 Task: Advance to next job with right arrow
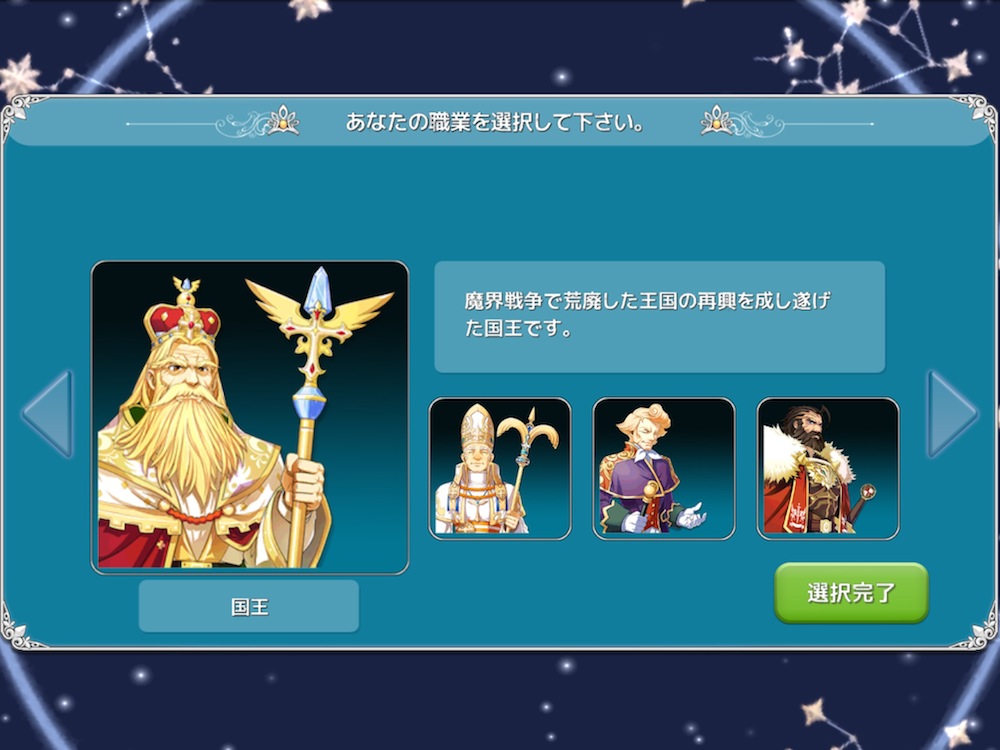pos(951,414)
